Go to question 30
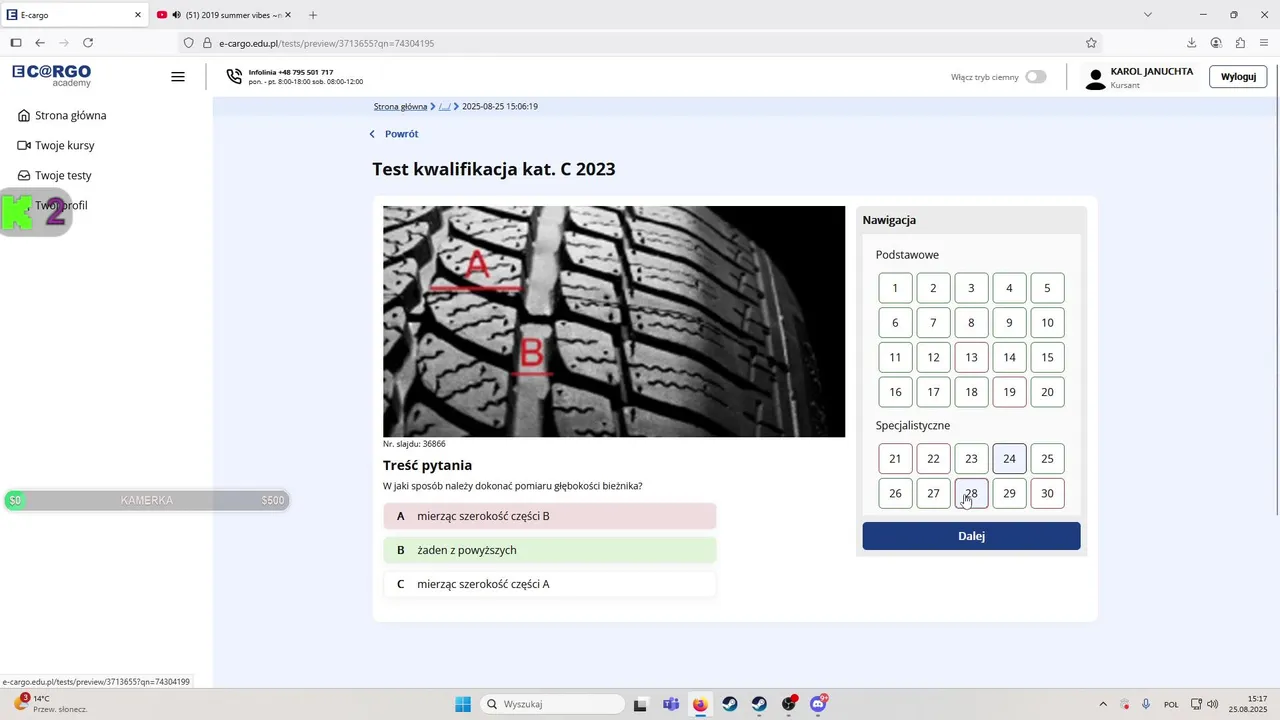Image resolution: width=1280 pixels, height=720 pixels. (x=1047, y=493)
